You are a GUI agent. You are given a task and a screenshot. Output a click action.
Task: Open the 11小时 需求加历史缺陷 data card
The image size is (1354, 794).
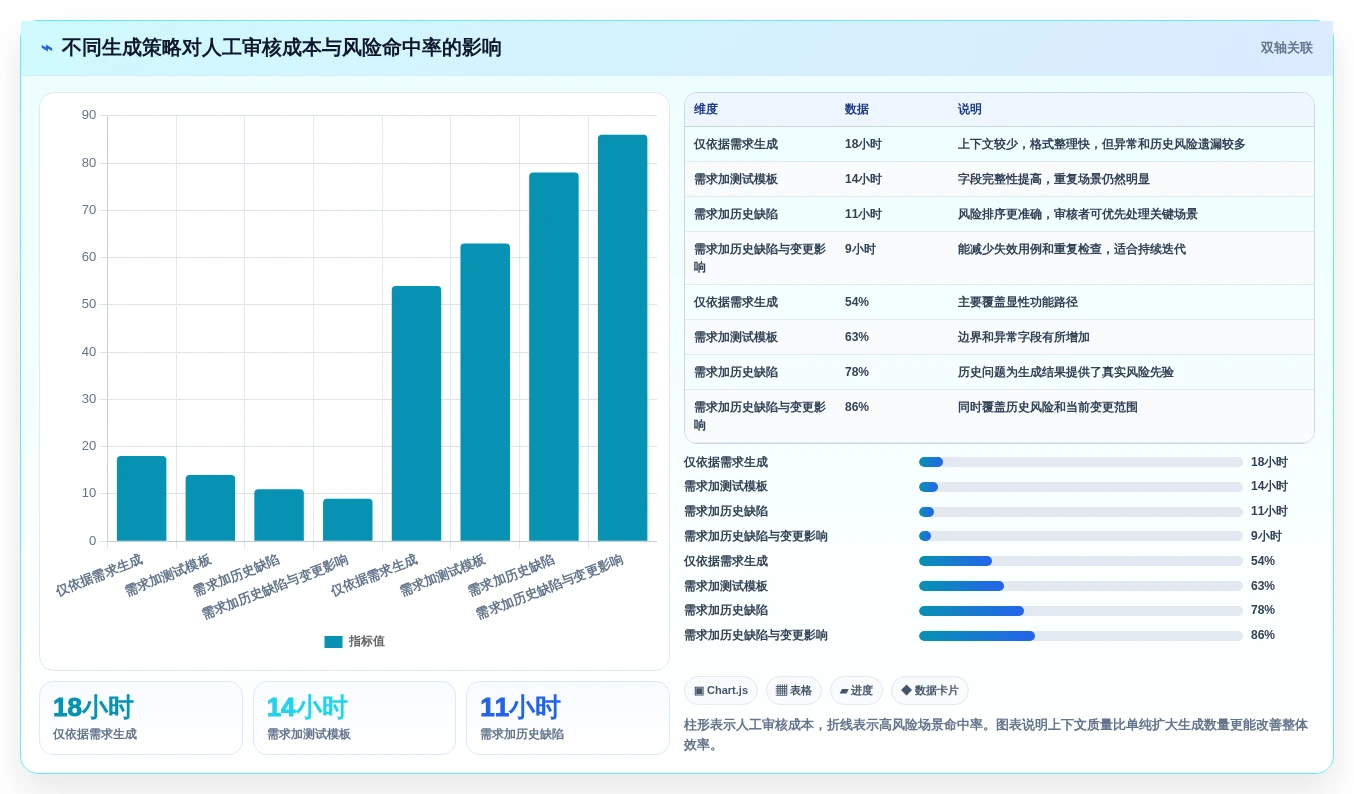click(568, 718)
